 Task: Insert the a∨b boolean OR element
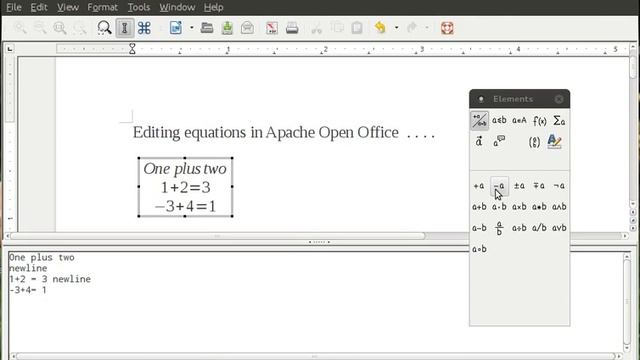[x=559, y=228]
